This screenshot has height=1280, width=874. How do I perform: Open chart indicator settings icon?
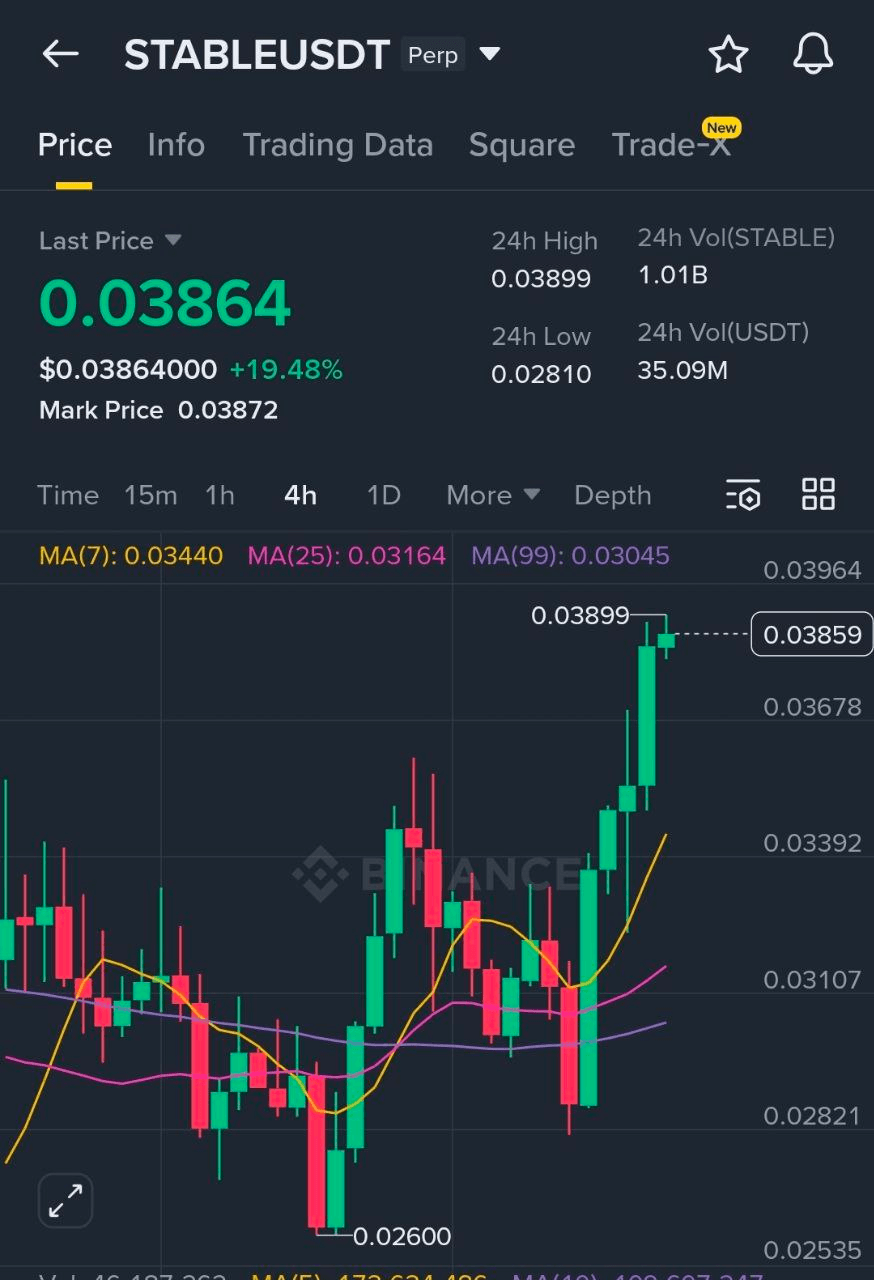743,494
